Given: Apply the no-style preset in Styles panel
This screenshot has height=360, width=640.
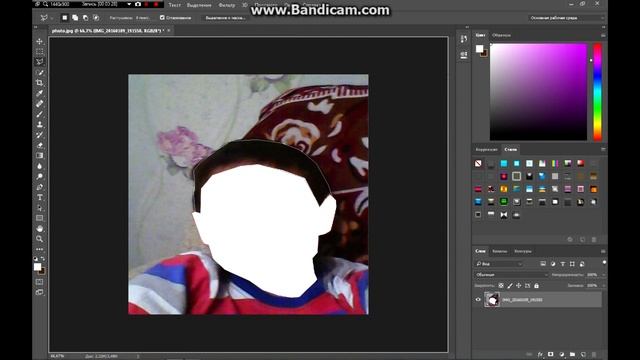Looking at the screenshot, I should (478, 164).
